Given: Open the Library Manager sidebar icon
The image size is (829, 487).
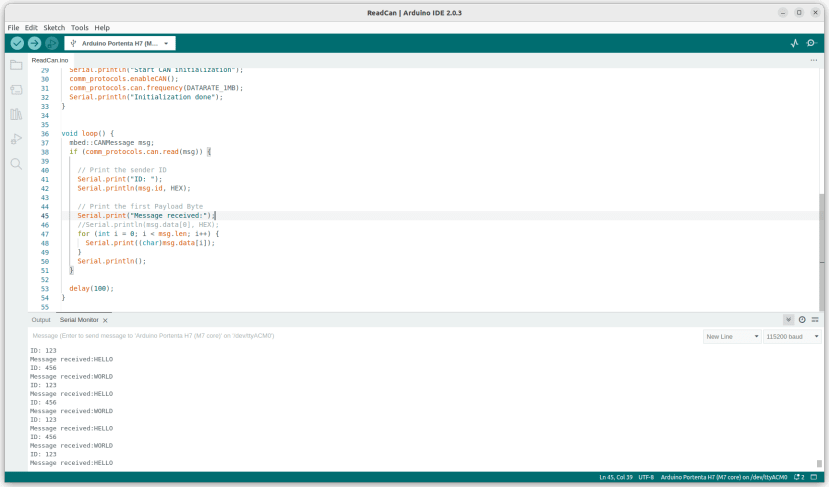Looking at the screenshot, I should pyautogui.click(x=16, y=114).
